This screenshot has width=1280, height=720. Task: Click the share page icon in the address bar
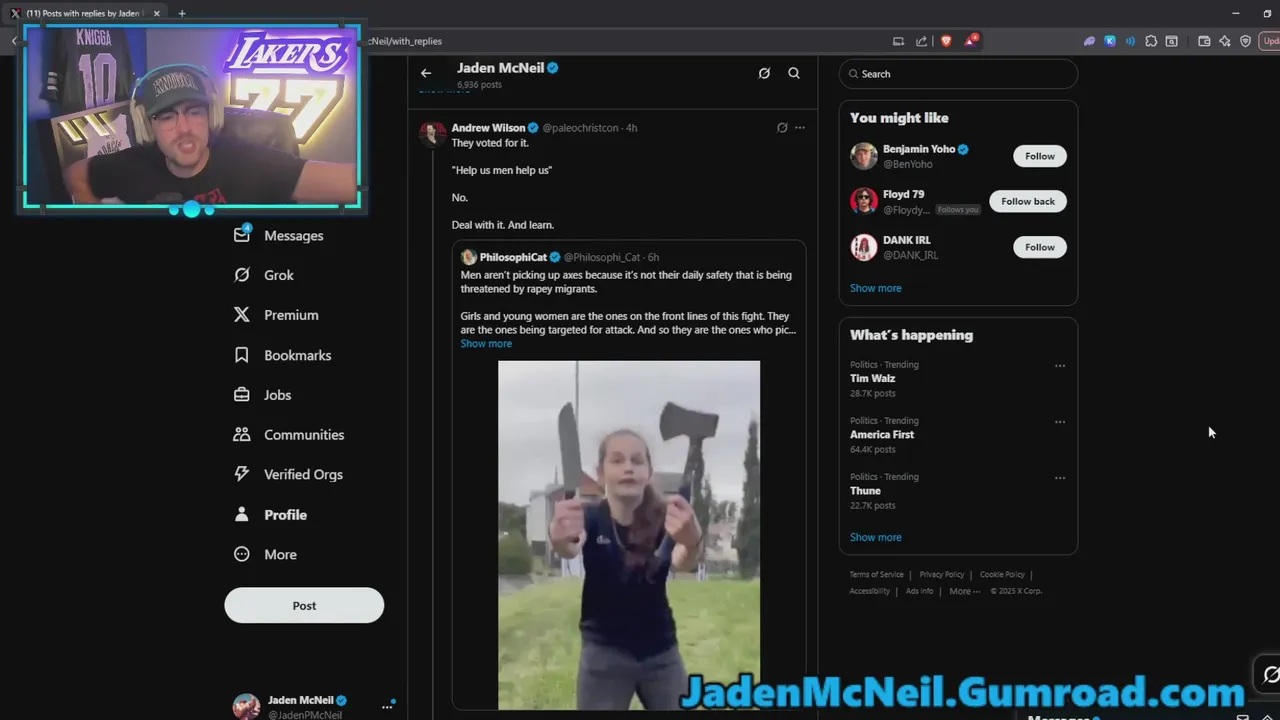pos(921,41)
